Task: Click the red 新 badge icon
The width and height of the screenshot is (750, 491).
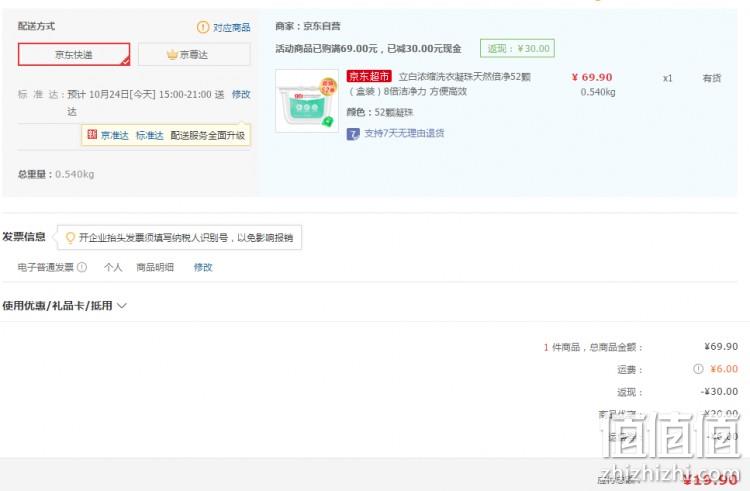Action: [92, 135]
